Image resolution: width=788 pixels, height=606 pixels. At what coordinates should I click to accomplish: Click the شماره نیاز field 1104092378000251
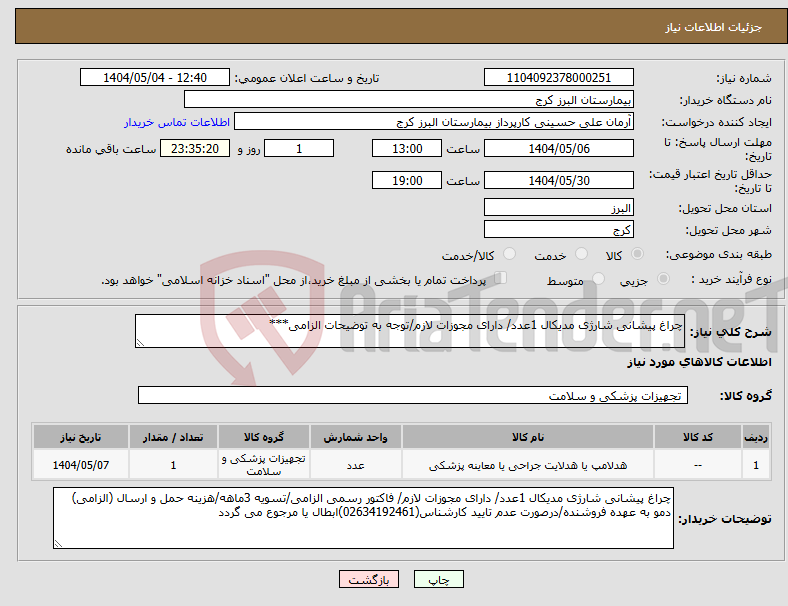558,77
